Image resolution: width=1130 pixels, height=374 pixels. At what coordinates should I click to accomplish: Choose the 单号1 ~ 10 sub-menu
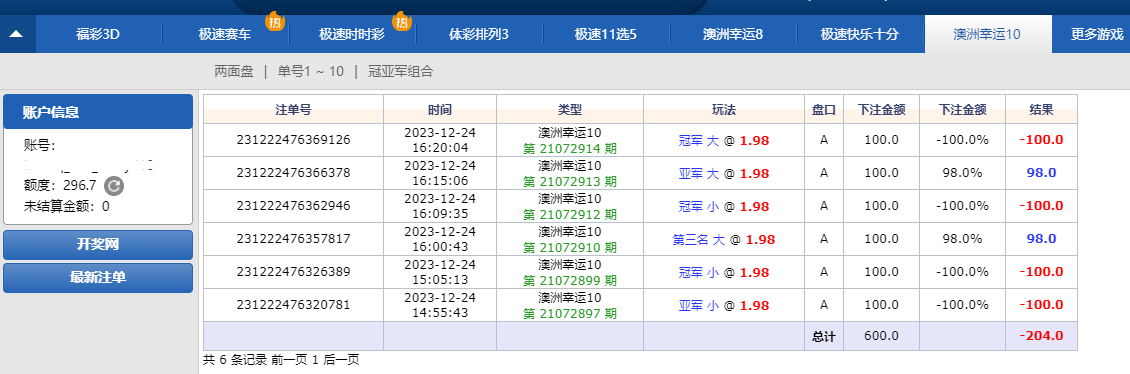311,71
